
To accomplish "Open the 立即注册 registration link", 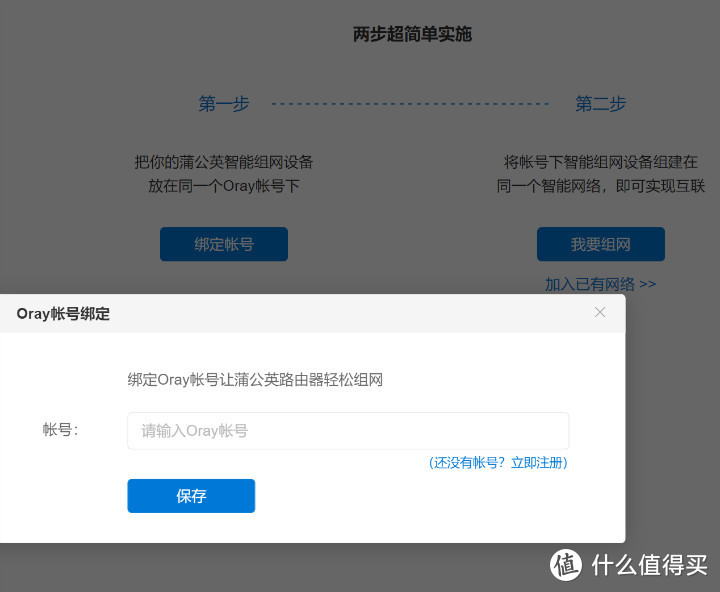I will (537, 462).
